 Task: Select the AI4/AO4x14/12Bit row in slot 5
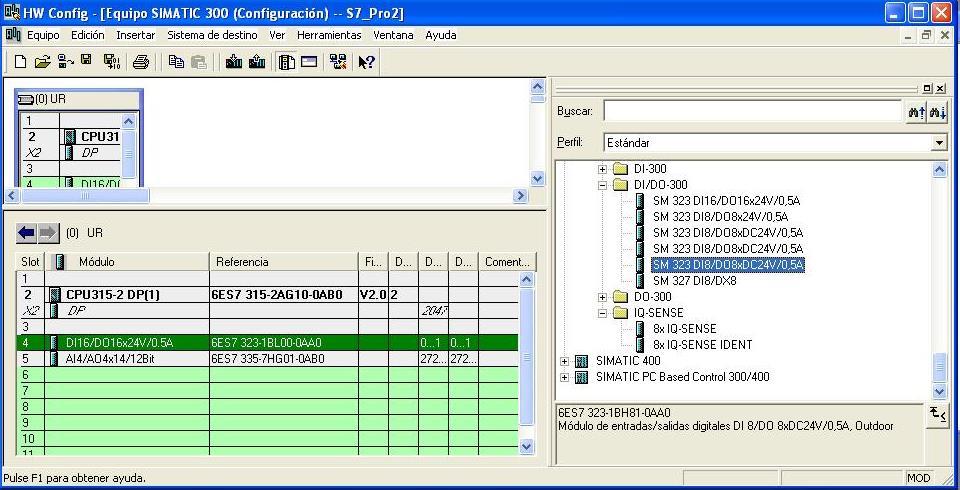[x=267, y=358]
